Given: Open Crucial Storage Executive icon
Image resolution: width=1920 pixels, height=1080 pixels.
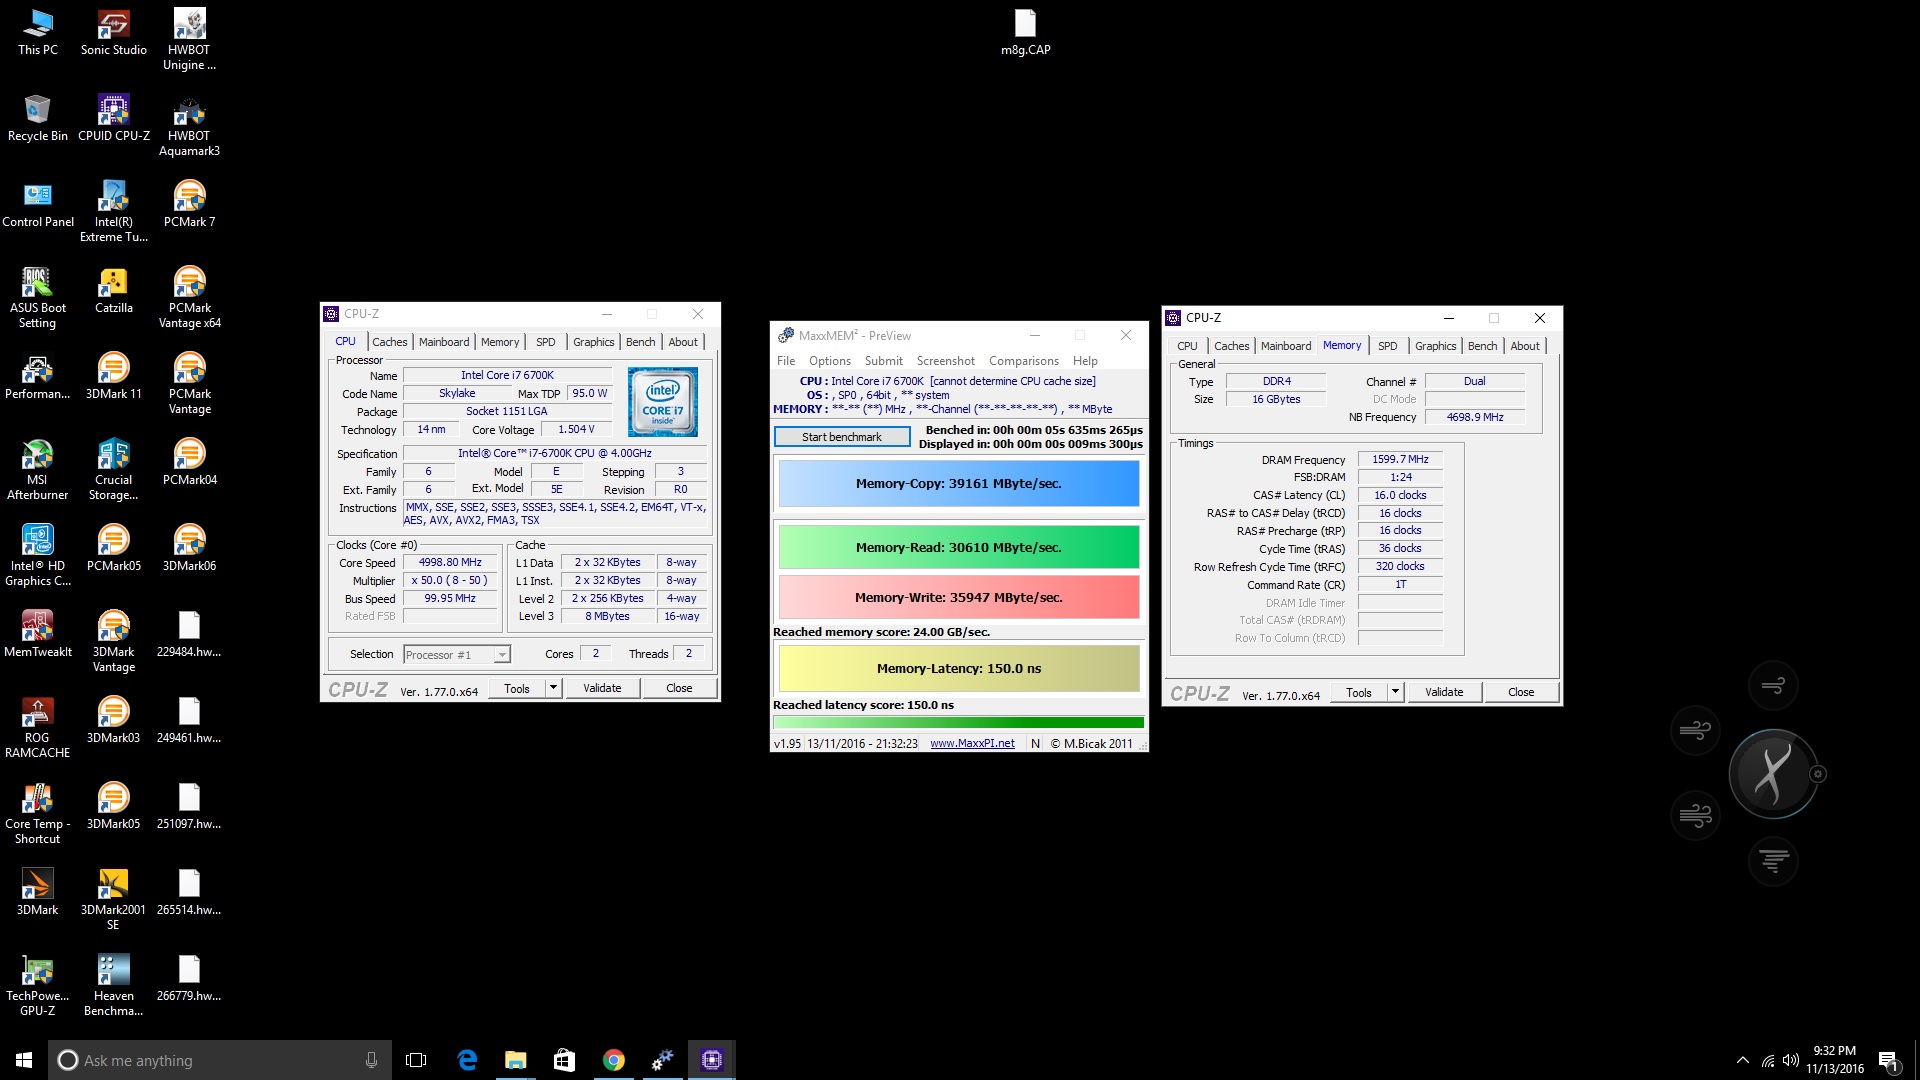Looking at the screenshot, I should 113,469.
